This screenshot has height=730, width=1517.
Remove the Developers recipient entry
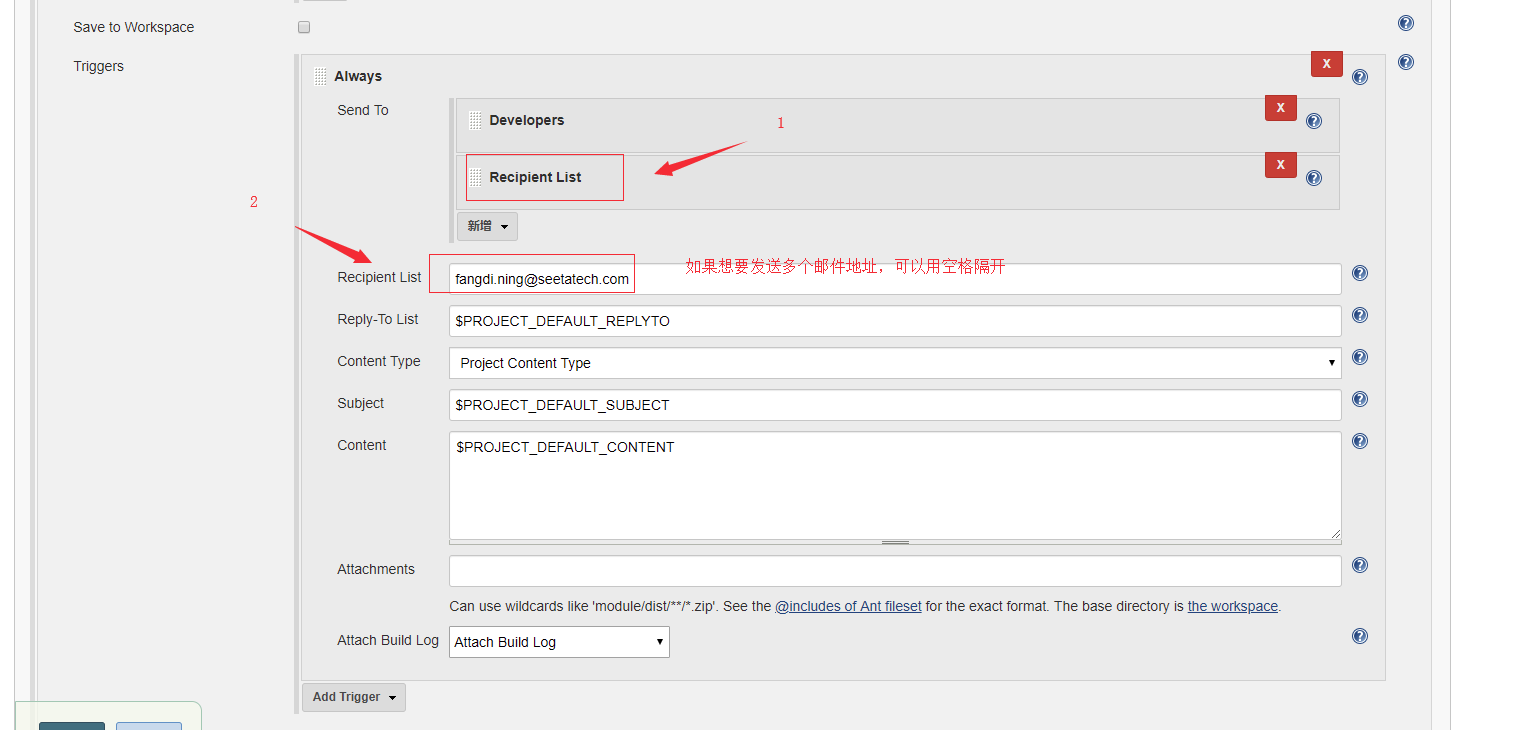click(x=1281, y=108)
